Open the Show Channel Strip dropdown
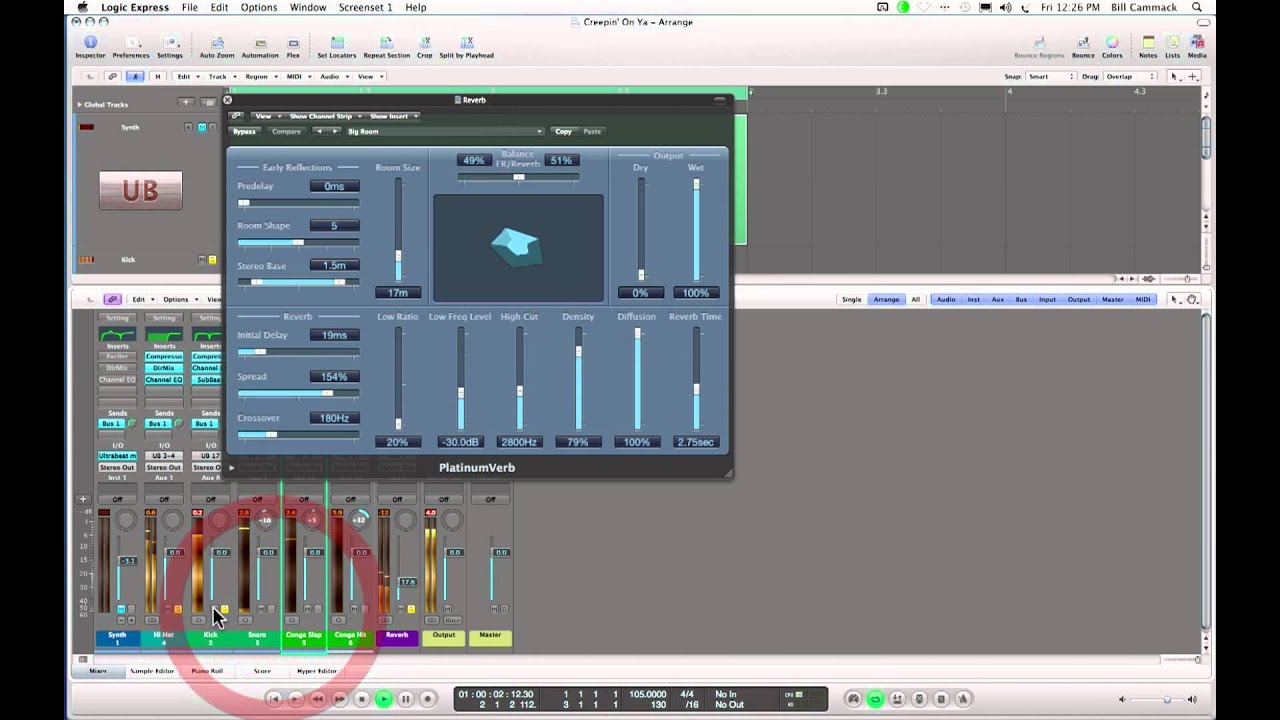This screenshot has height=720, width=1280. coord(324,116)
